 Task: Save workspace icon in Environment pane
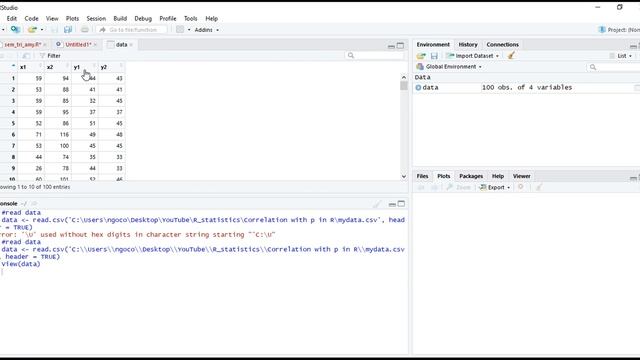pos(434,56)
